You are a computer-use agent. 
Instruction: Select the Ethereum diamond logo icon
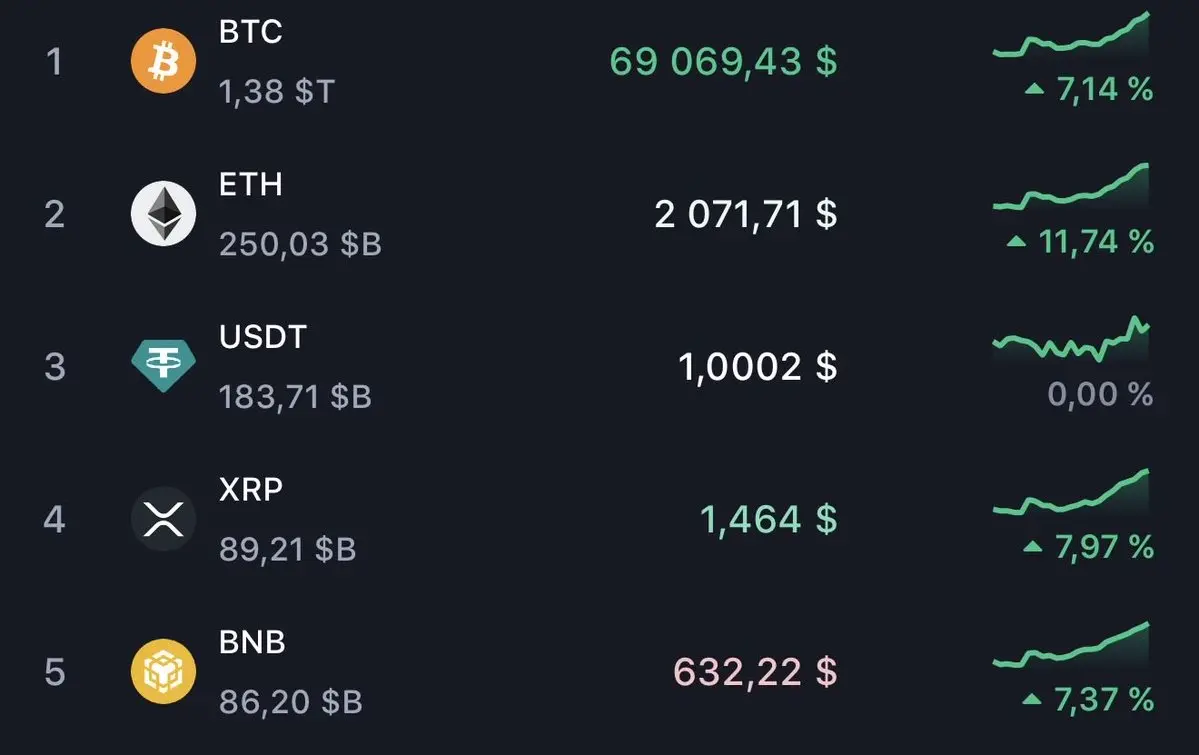click(x=163, y=213)
